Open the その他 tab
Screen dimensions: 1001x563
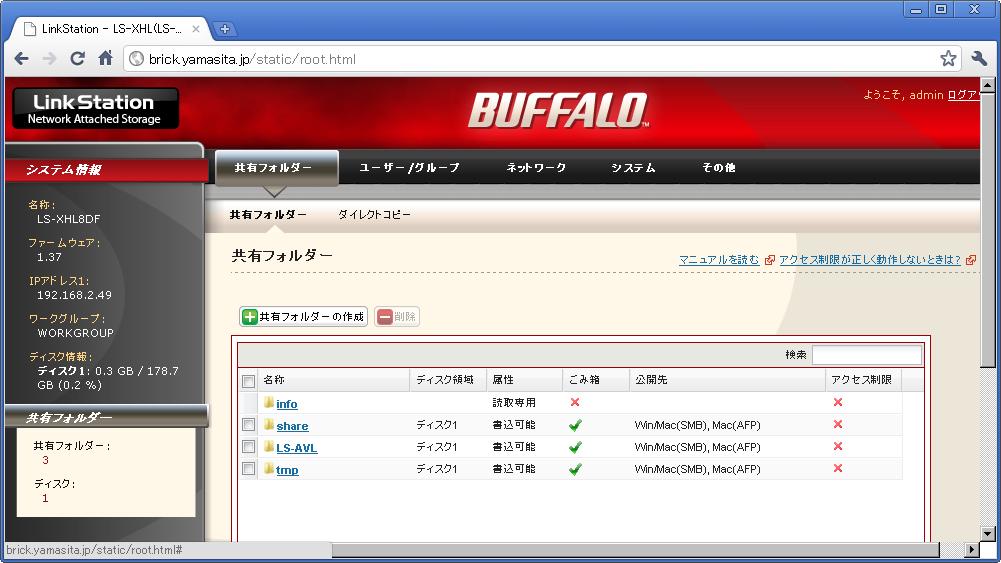(x=719, y=168)
